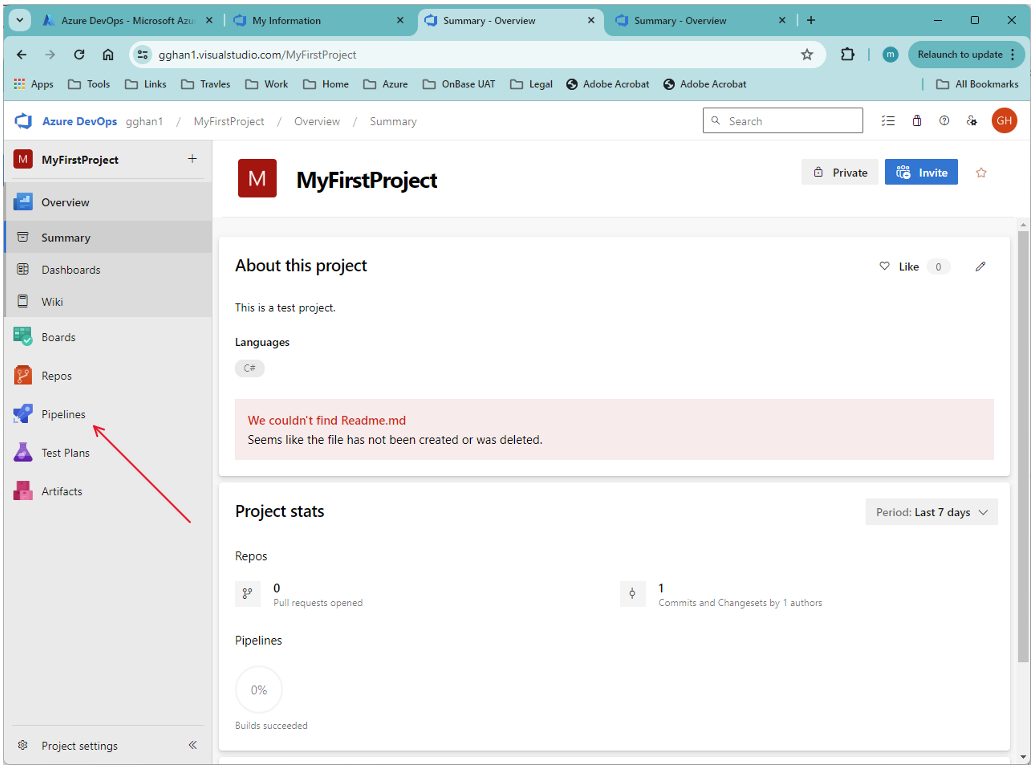This screenshot has width=1032, height=774.
Task: Open the user settings icon in header
Action: [971, 121]
